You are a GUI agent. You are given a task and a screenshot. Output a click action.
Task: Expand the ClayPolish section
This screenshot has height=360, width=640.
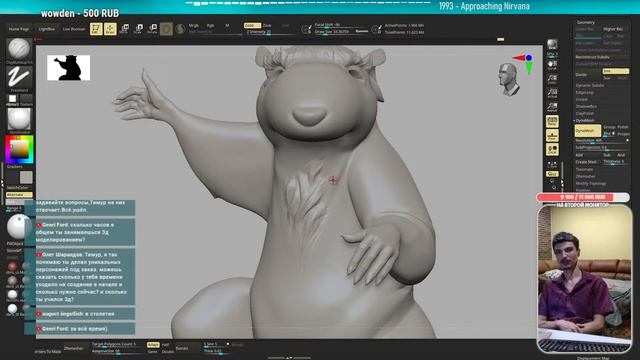(585, 113)
